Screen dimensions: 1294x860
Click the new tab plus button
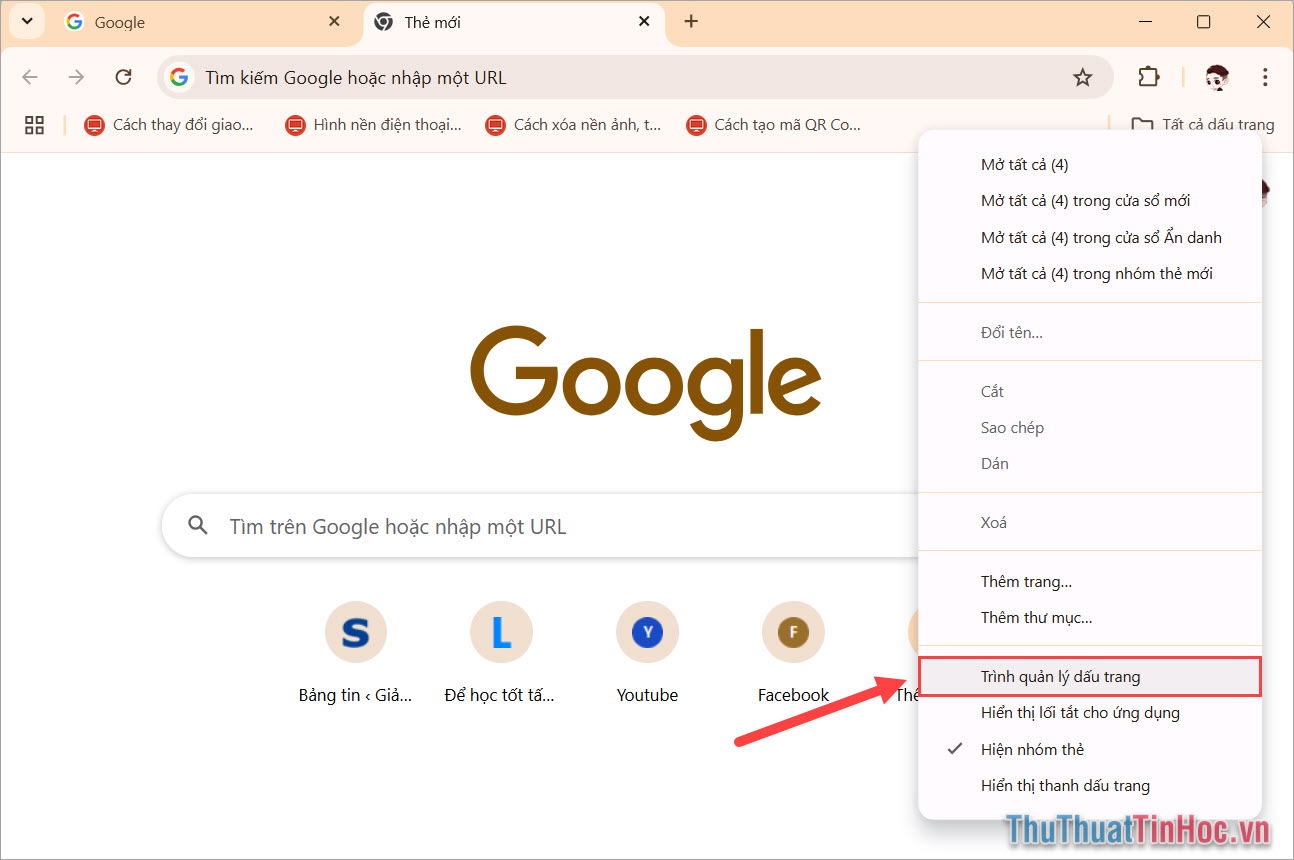[691, 22]
